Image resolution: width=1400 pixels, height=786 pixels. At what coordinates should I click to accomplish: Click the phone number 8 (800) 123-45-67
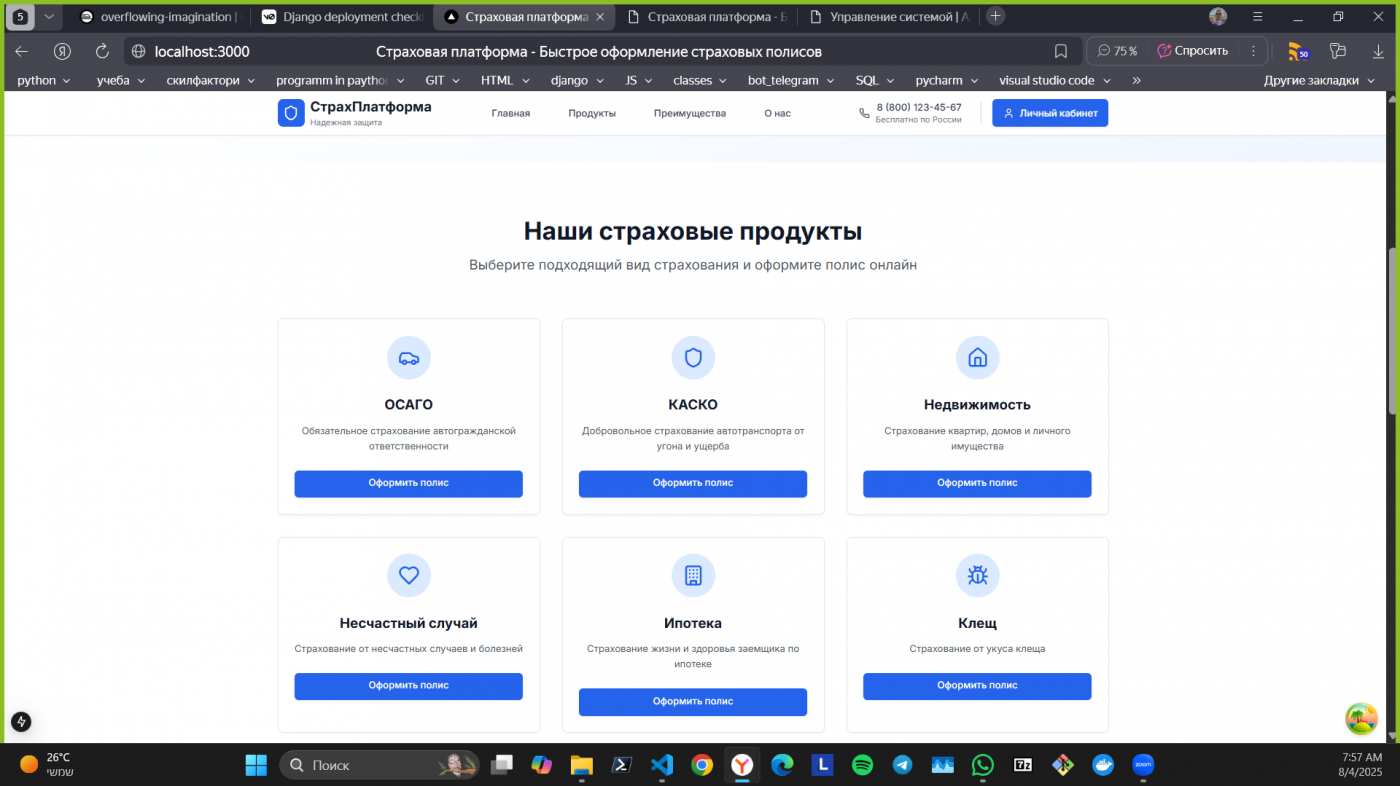pos(919,107)
